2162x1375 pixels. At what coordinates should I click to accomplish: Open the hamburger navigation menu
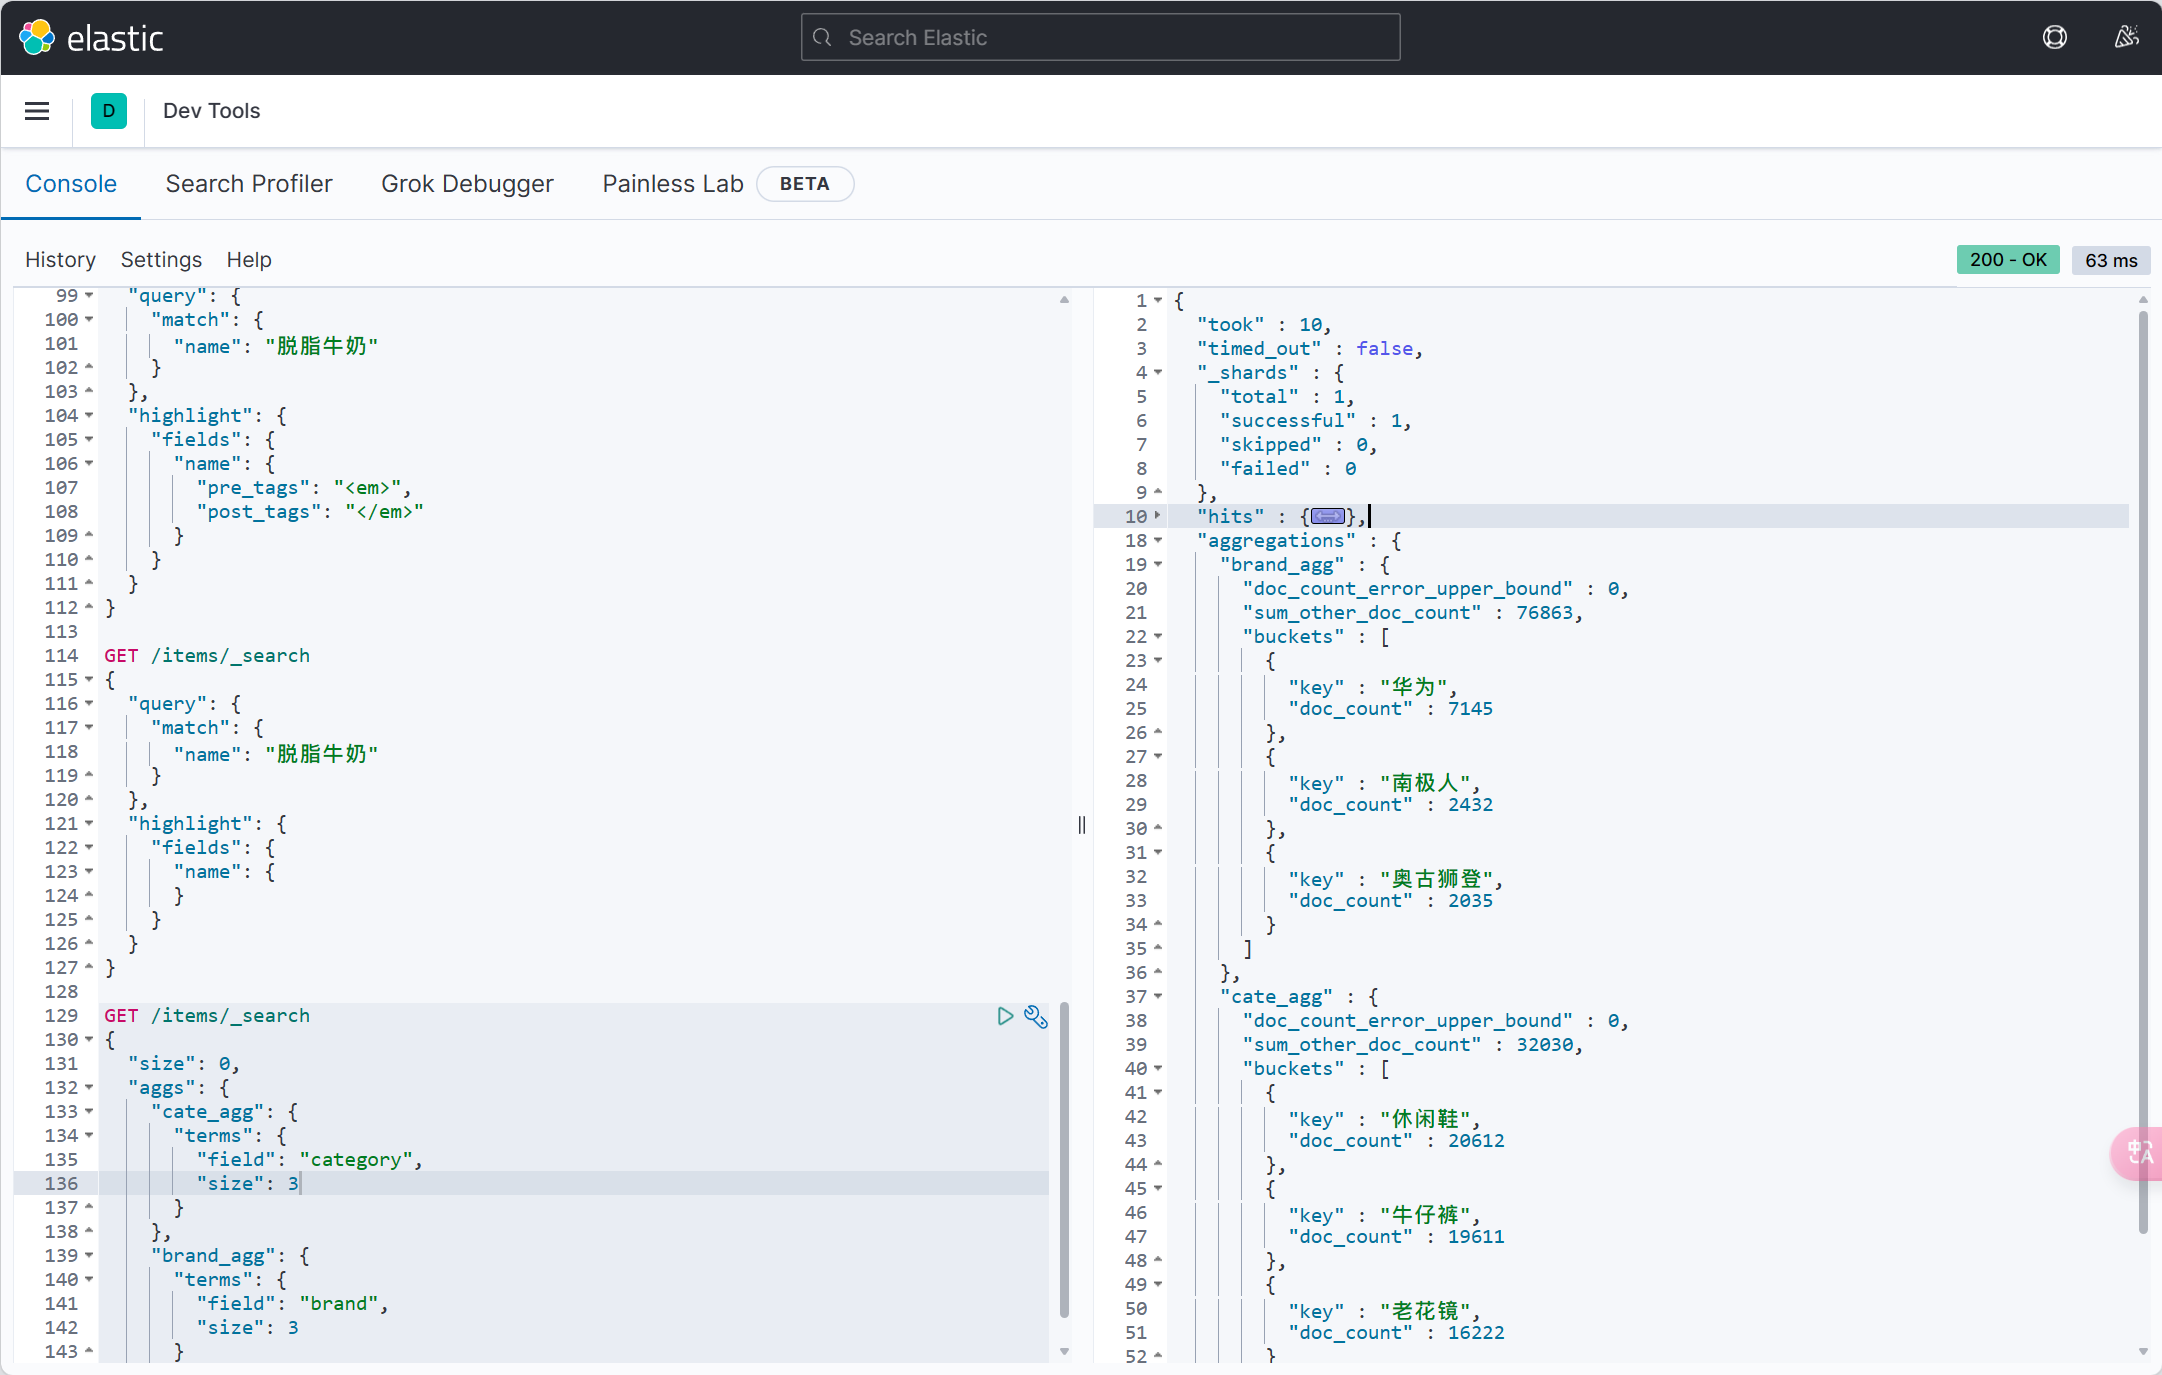(37, 111)
